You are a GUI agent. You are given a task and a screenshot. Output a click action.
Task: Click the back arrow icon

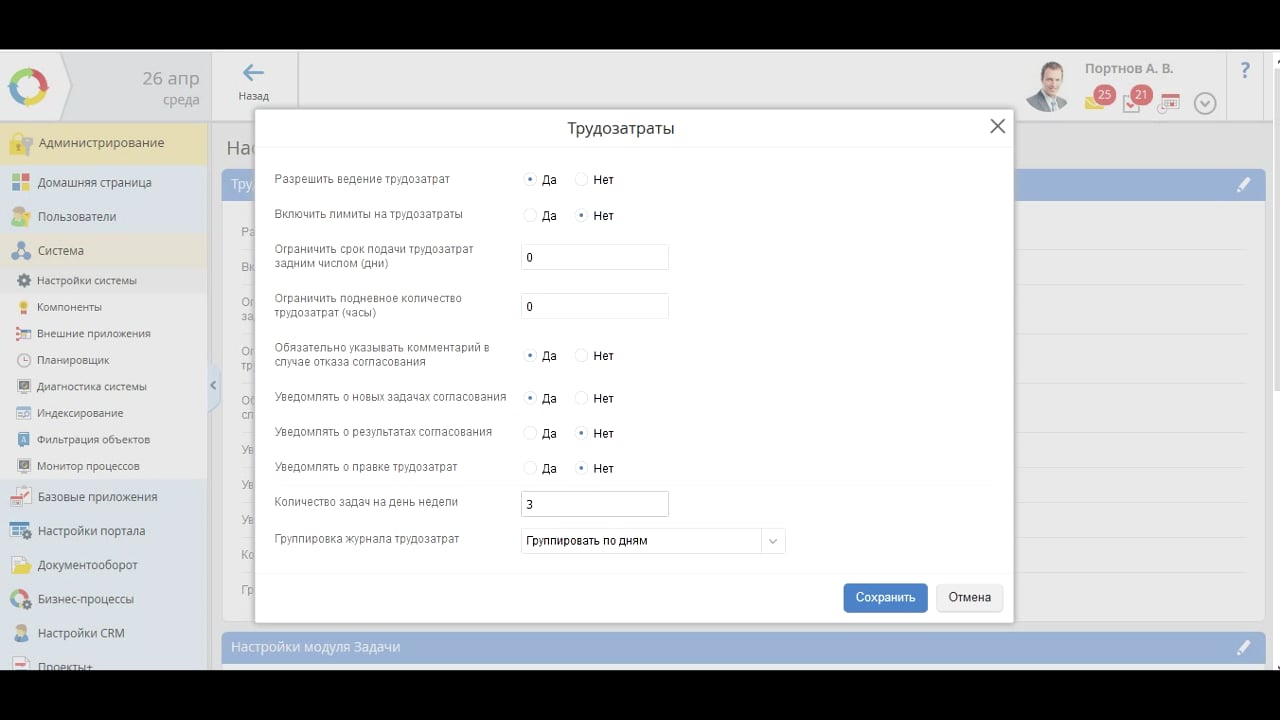click(253, 72)
